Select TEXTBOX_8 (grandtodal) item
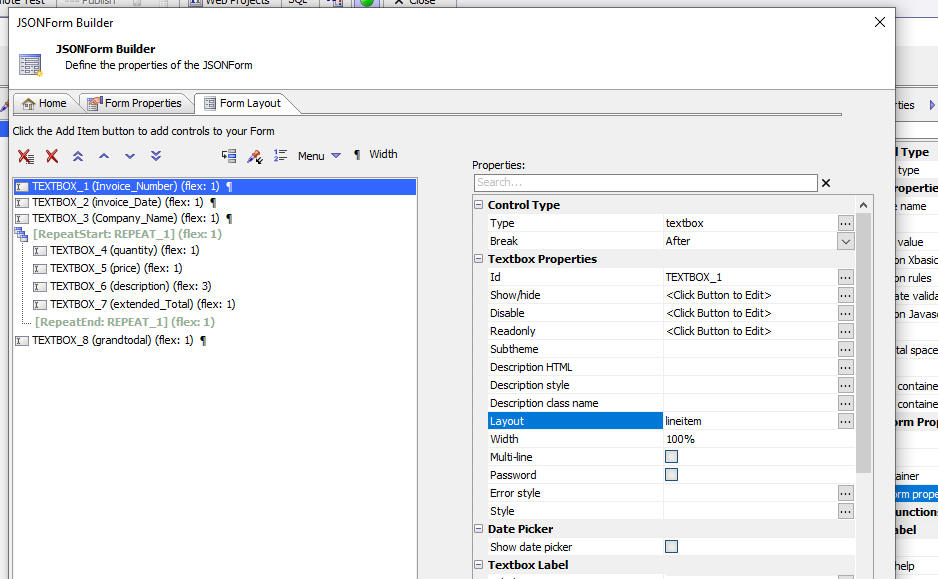Image resolution: width=938 pixels, height=579 pixels. 112,340
